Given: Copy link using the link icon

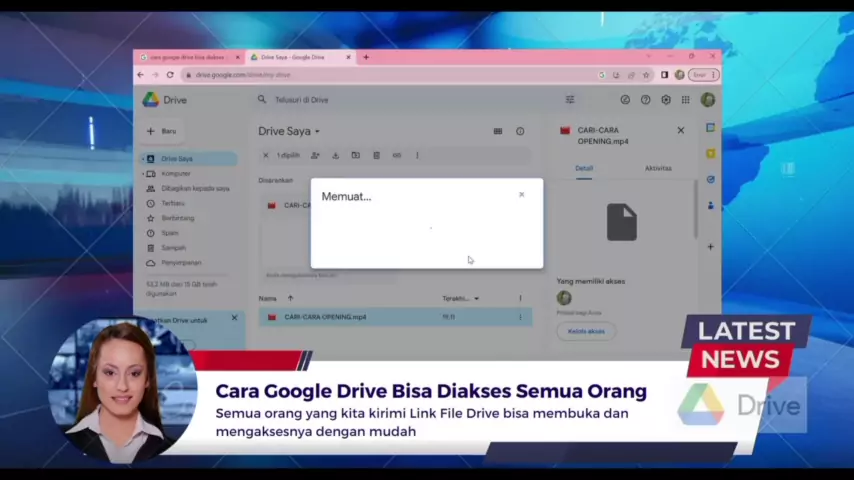Looking at the screenshot, I should [x=397, y=155].
